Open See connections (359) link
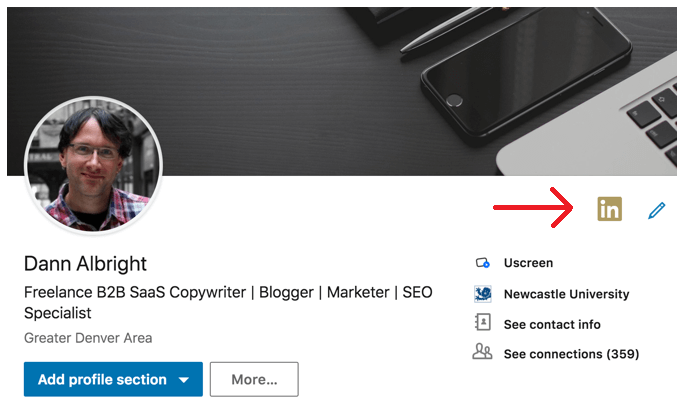Screen dimensions: 690x414 point(571,354)
